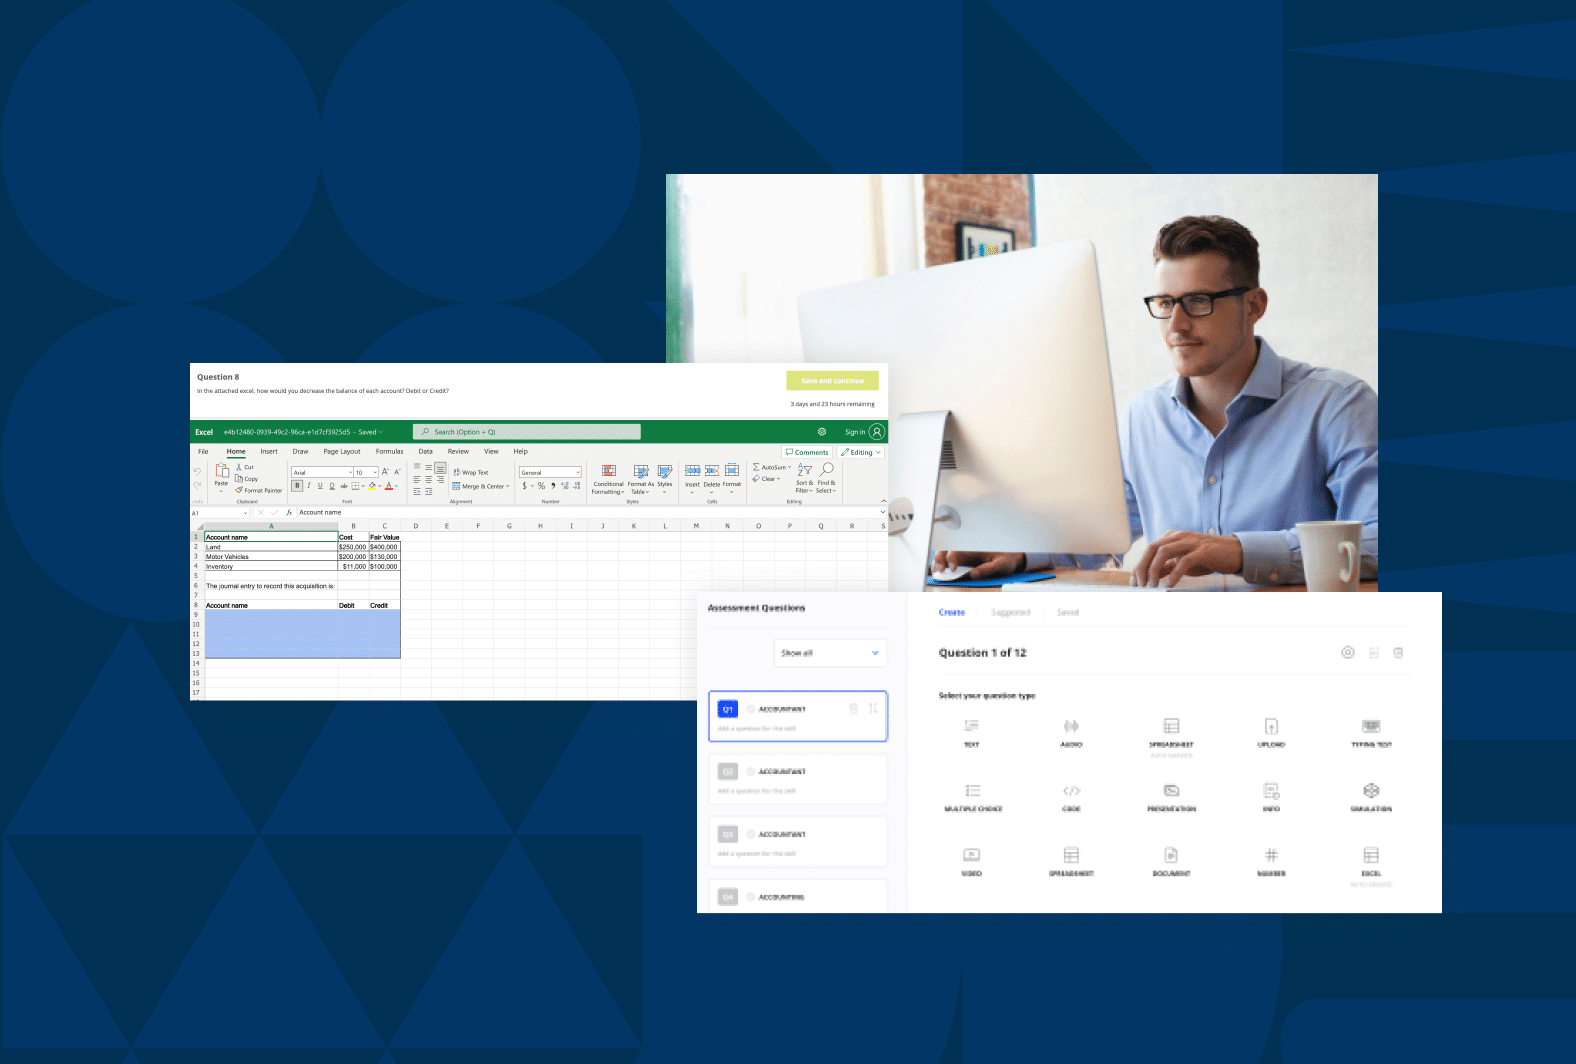Open the Name Box A1 dropdown
The width and height of the screenshot is (1576, 1064).
coord(246,513)
